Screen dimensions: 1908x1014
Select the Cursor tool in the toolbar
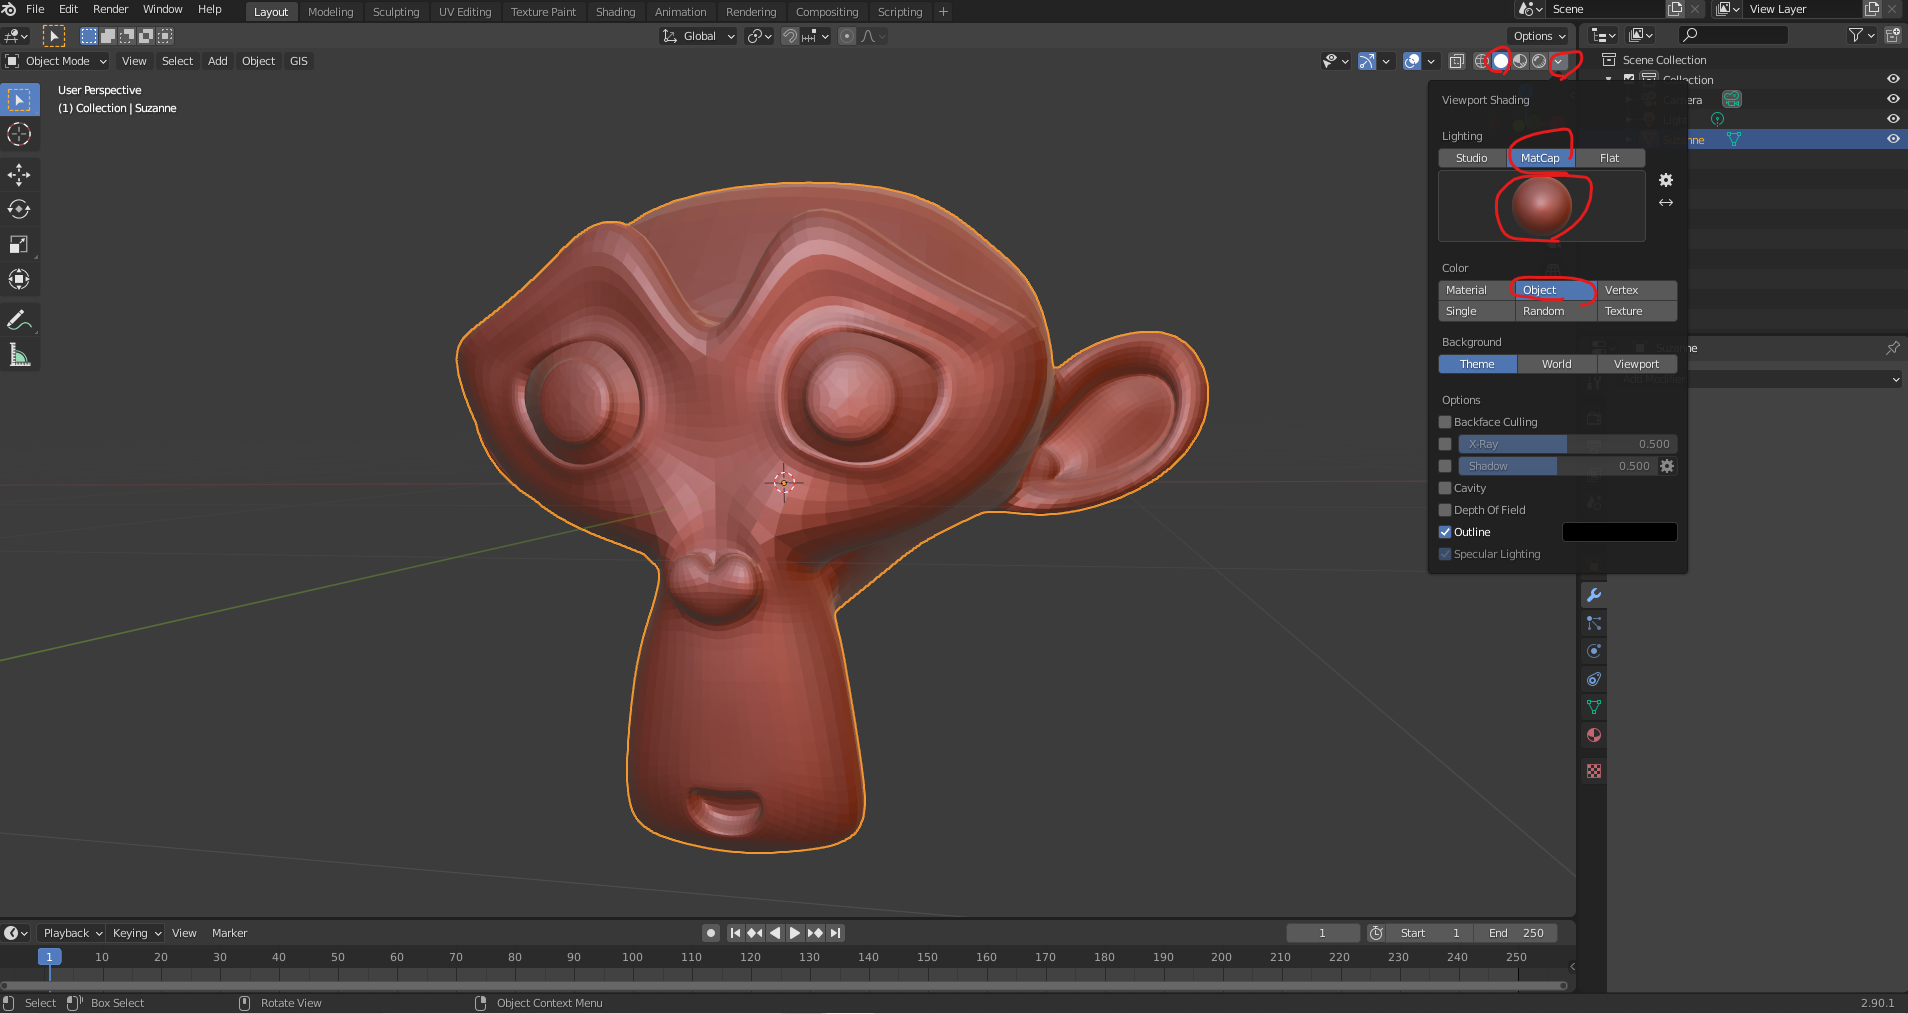pos(19,135)
